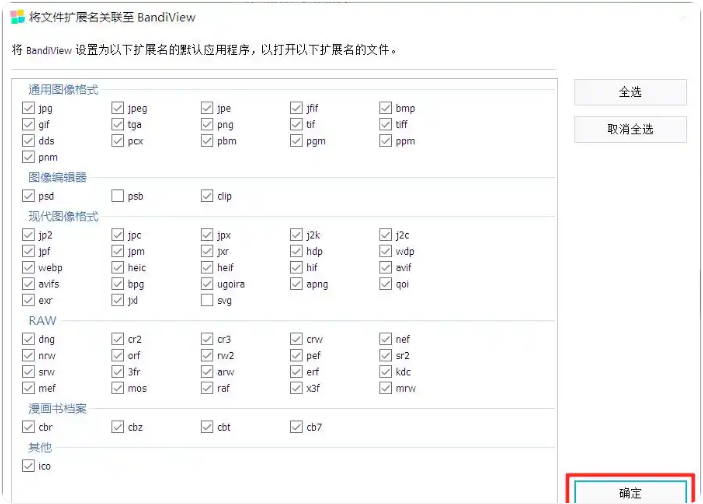
Task: Toggle the x3f checkbox
Action: tap(296, 388)
